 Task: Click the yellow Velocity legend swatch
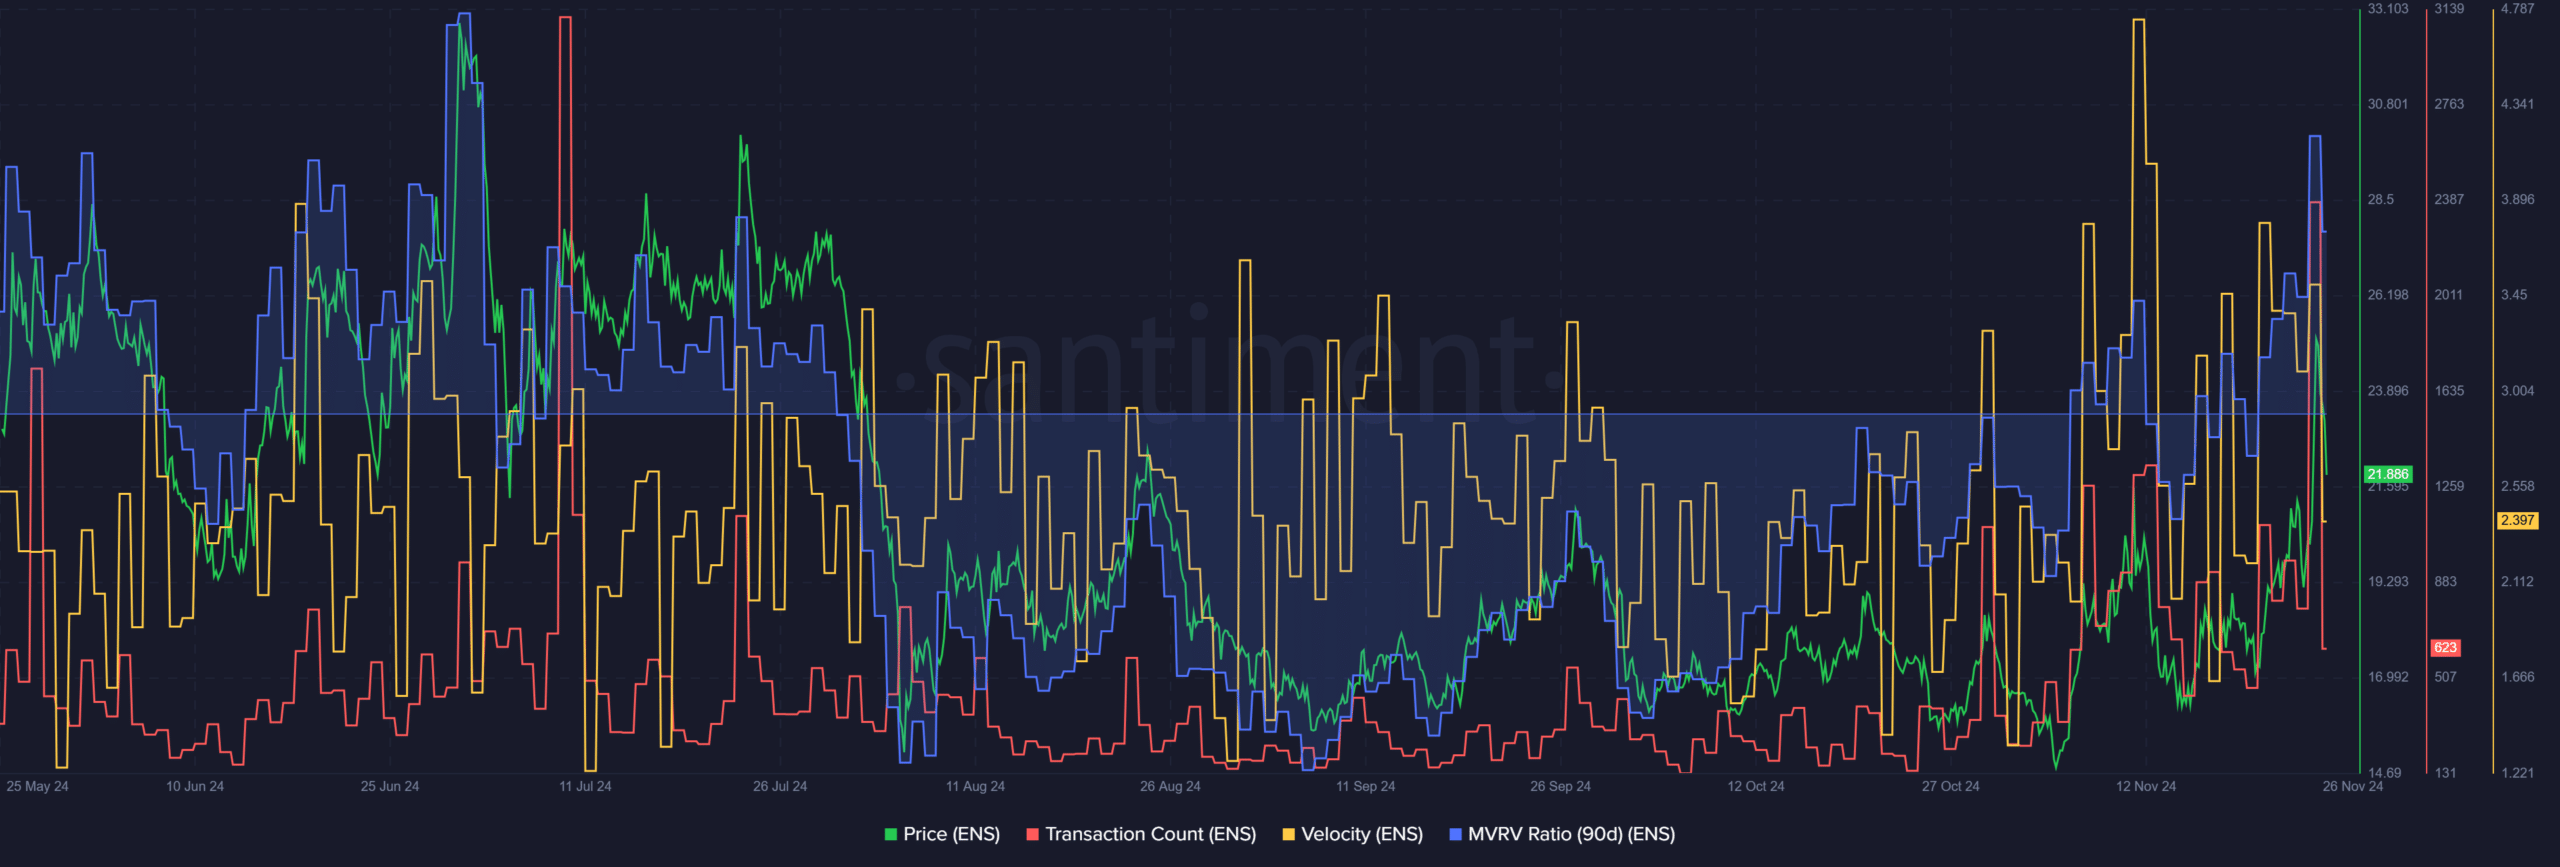pos(1289,834)
